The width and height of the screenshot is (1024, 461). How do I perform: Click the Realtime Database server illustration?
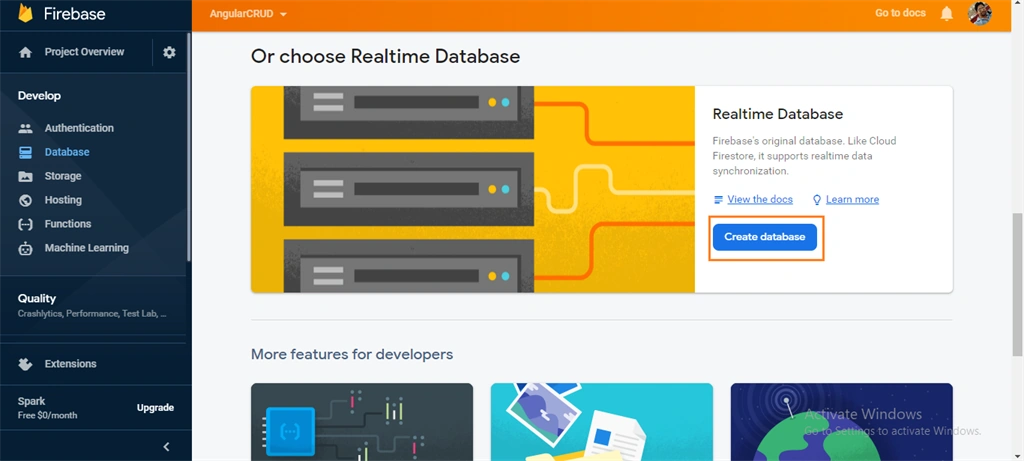473,189
